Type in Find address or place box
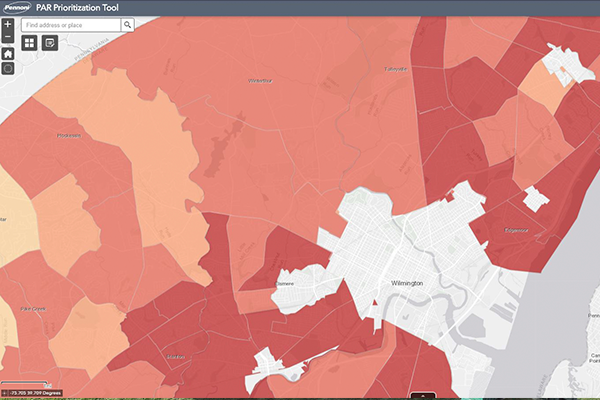This screenshot has width=600, height=400. [x=70, y=24]
